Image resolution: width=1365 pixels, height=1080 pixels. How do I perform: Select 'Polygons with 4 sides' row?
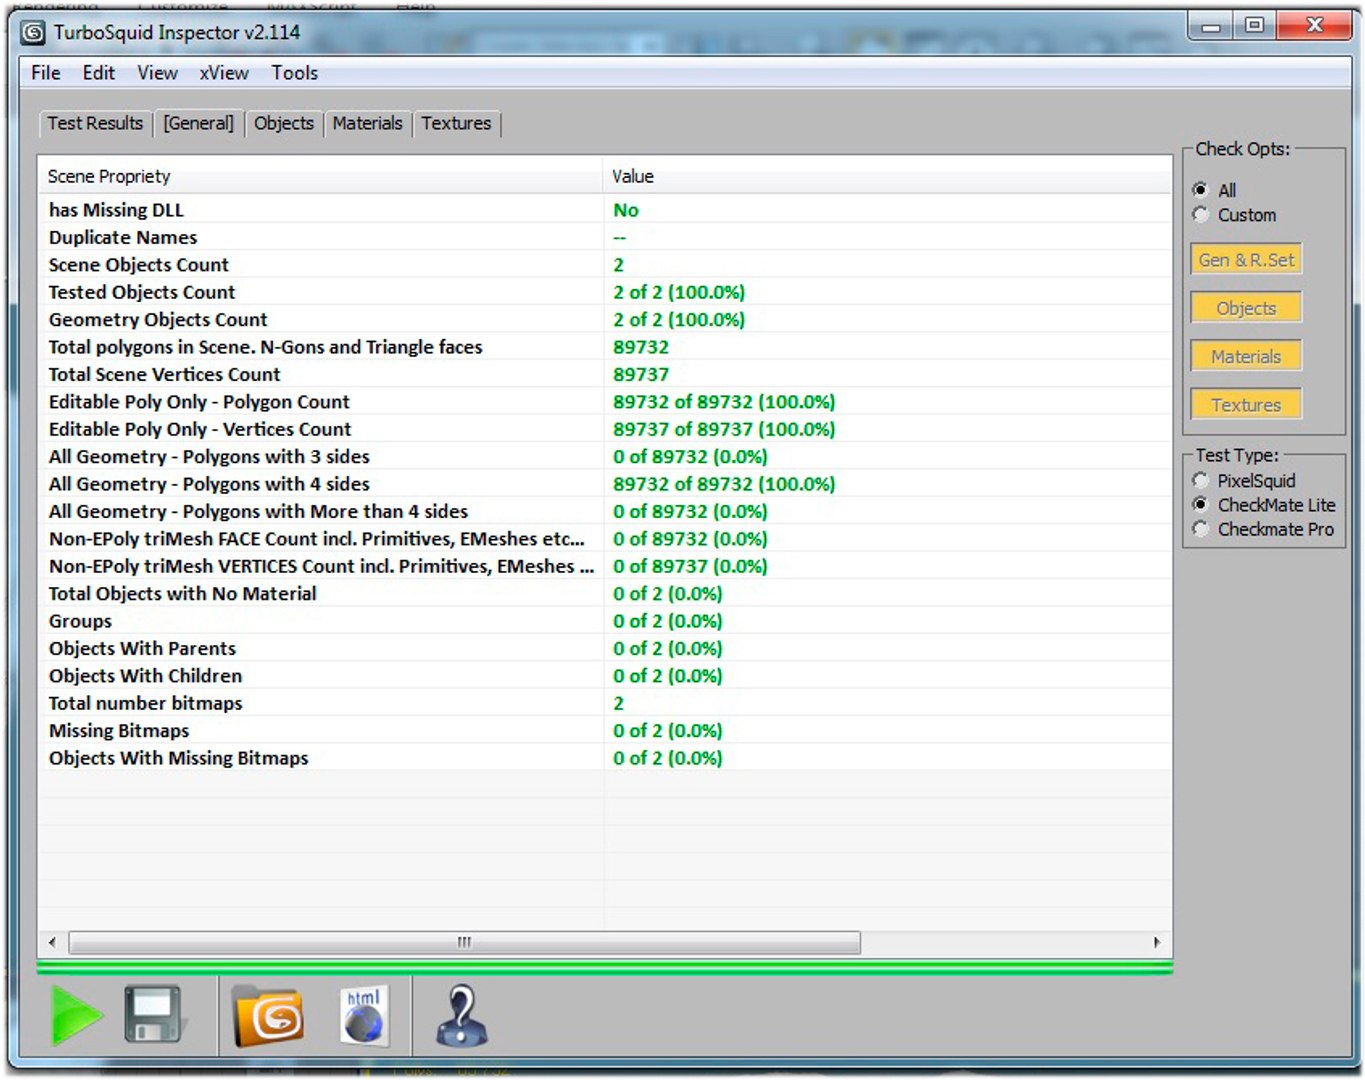coord(605,484)
